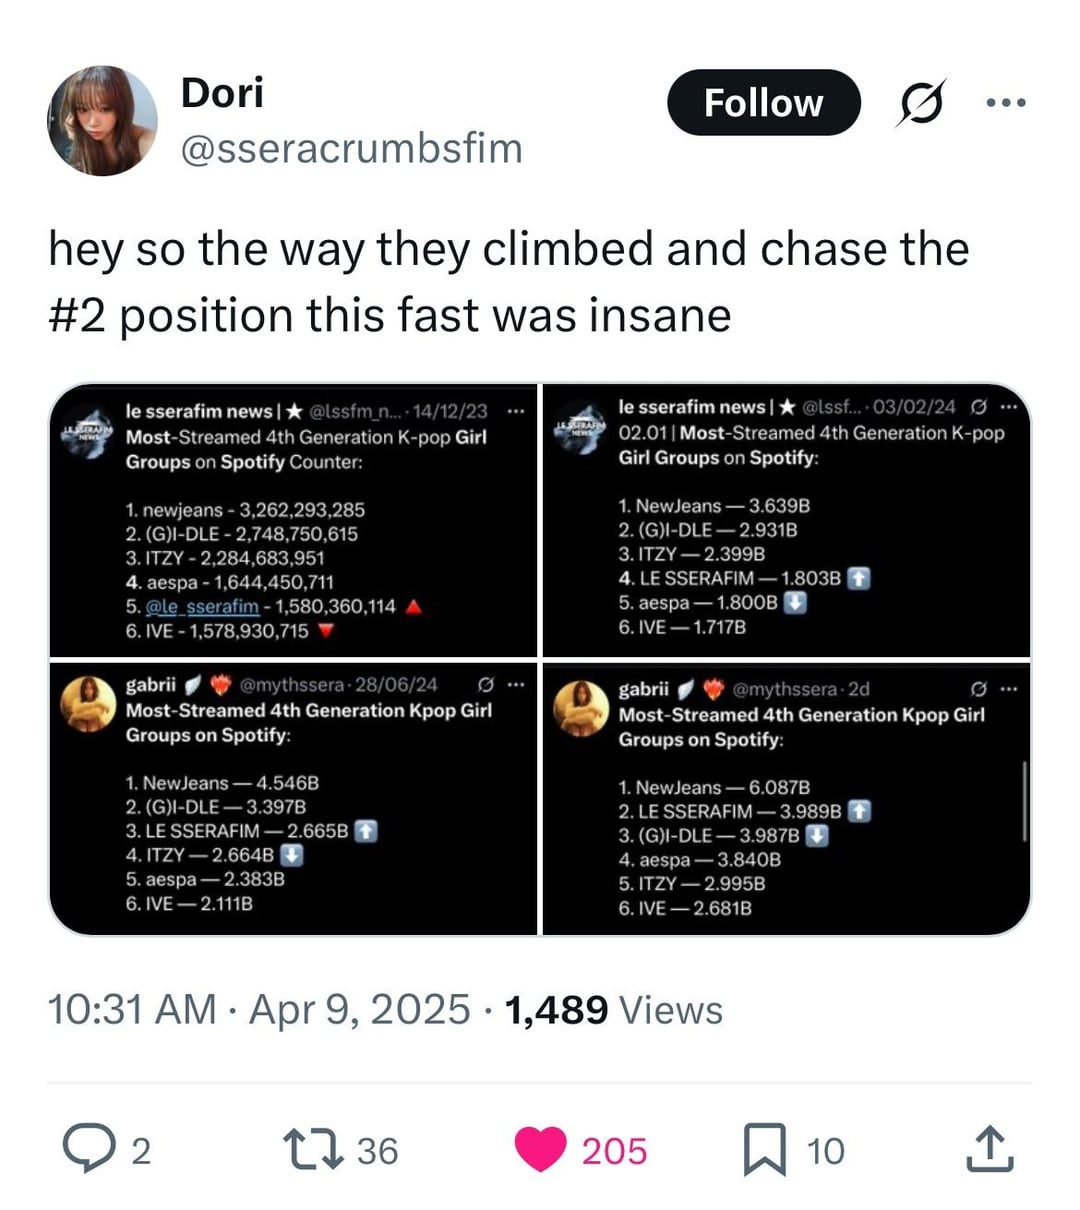Open the Grok slash-circle icon

pos(920,103)
